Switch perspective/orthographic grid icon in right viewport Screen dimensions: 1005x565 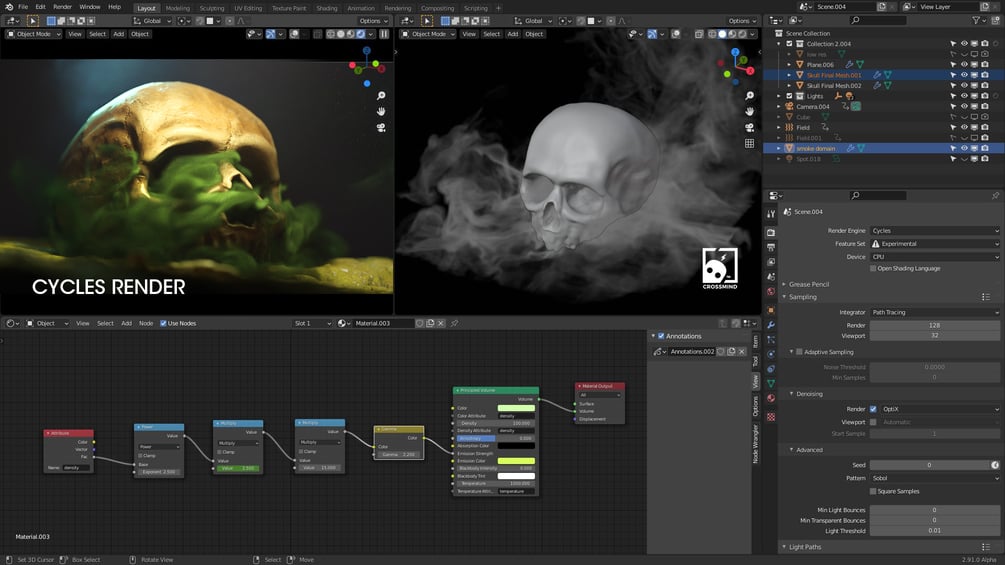point(749,143)
